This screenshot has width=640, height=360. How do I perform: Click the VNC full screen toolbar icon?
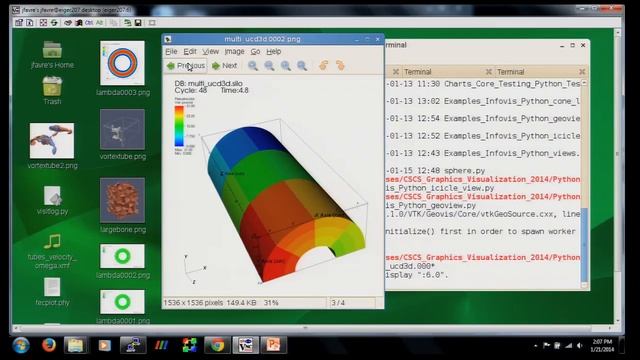pos(43,23)
